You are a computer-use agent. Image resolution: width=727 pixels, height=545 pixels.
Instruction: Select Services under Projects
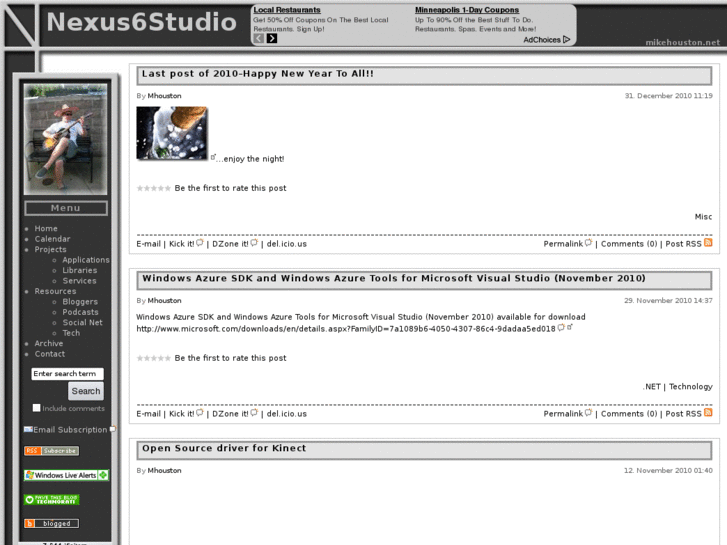tap(79, 281)
